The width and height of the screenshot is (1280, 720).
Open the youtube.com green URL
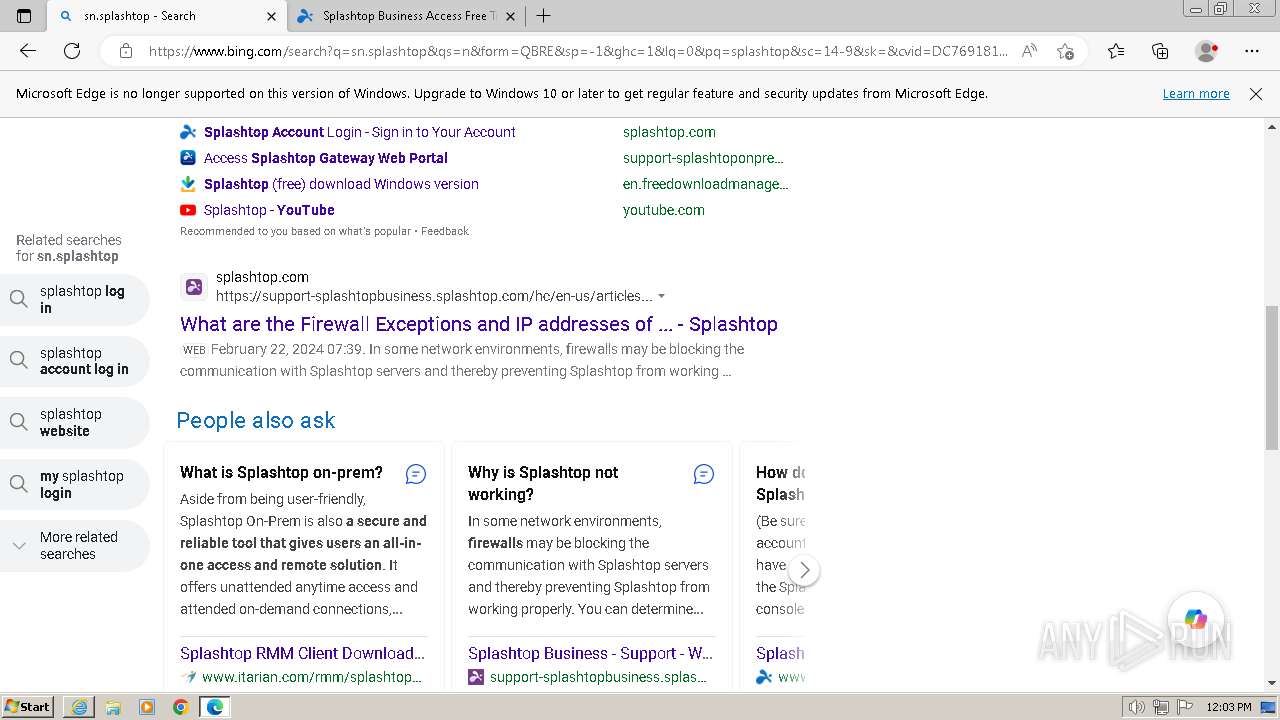[664, 210]
